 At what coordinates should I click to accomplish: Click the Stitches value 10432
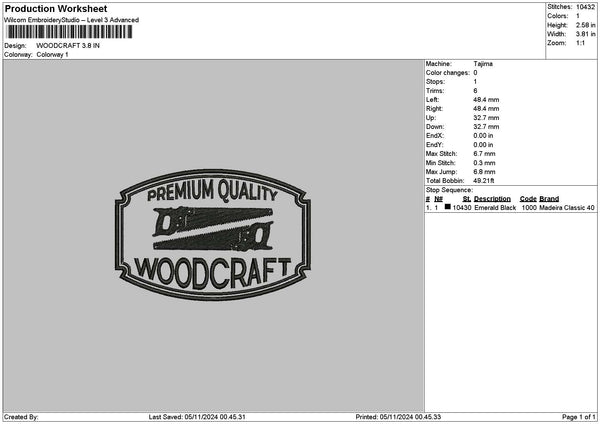pos(585,7)
